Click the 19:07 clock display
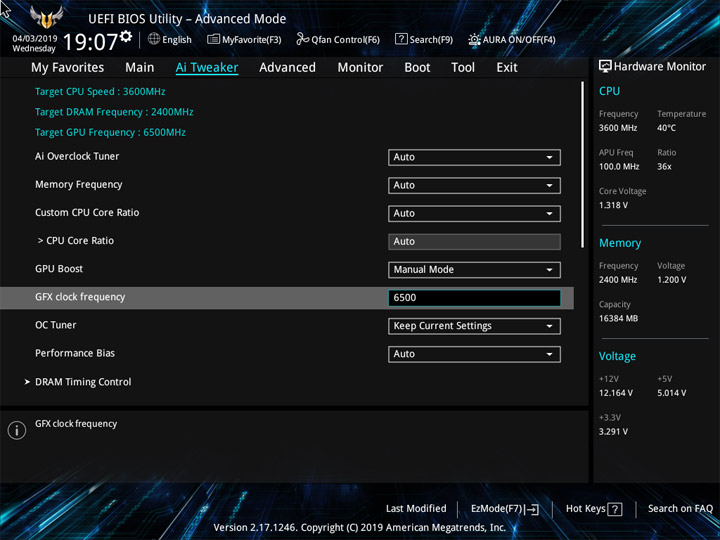 coord(90,42)
